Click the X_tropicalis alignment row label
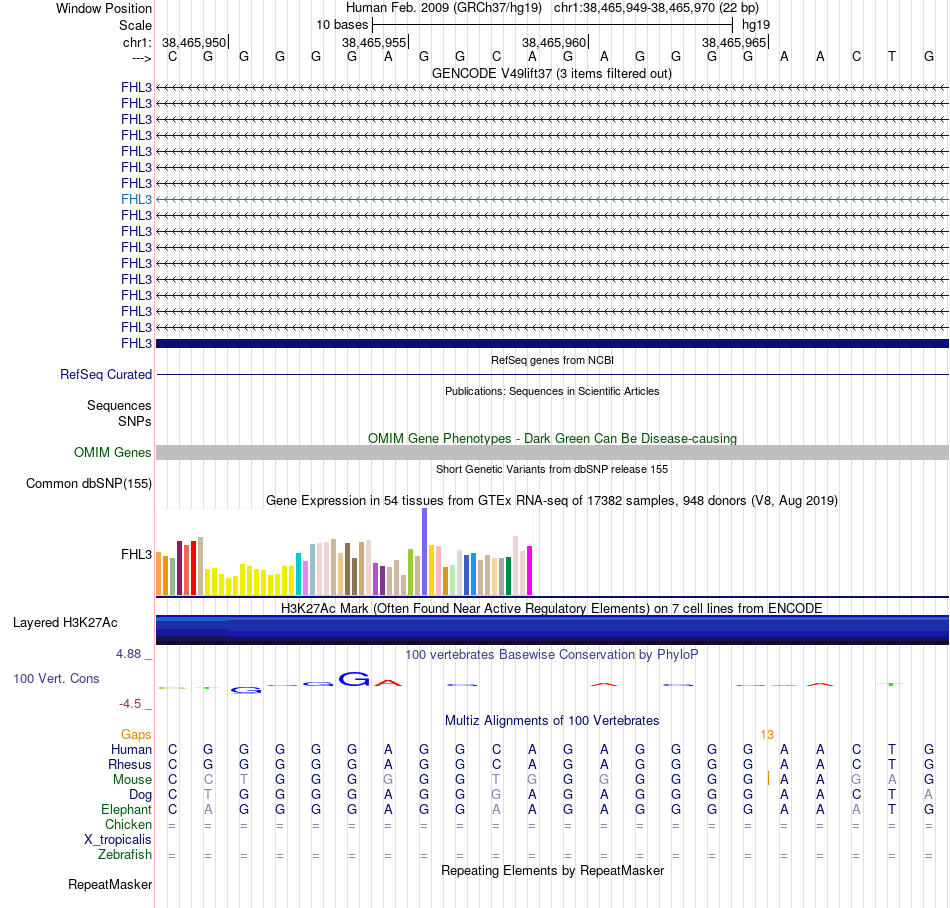Screen dimensions: 950x908 (x=118, y=840)
